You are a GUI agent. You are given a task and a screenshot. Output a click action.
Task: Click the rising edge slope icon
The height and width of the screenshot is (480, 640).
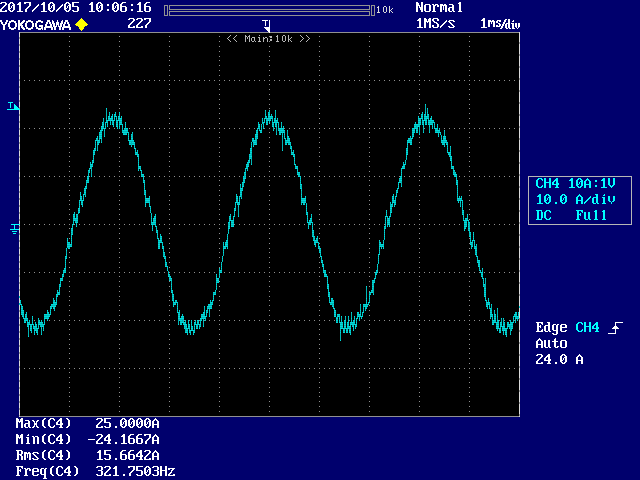coord(615,328)
